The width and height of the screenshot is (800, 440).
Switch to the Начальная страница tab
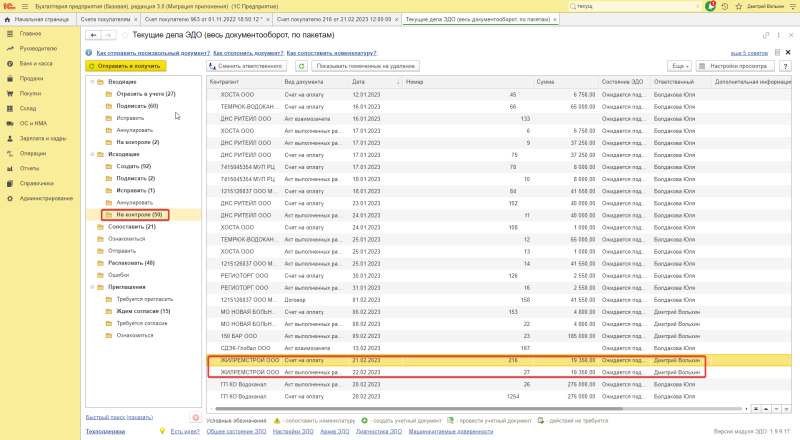[x=39, y=19]
